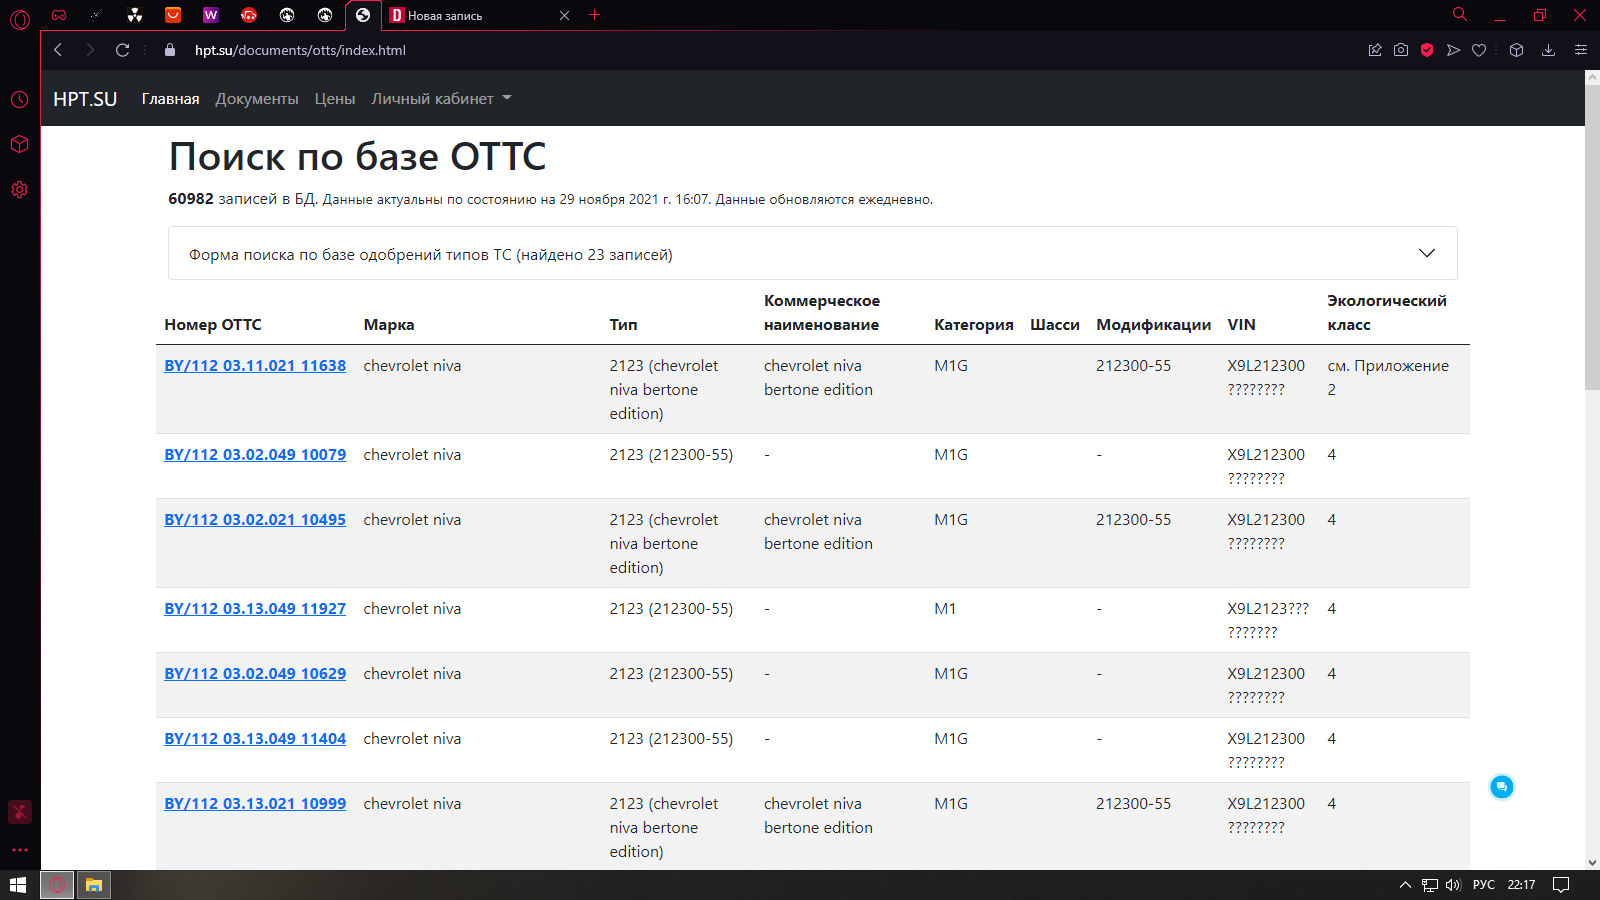Open the Документы menu item
1600x900 pixels.
(x=257, y=99)
